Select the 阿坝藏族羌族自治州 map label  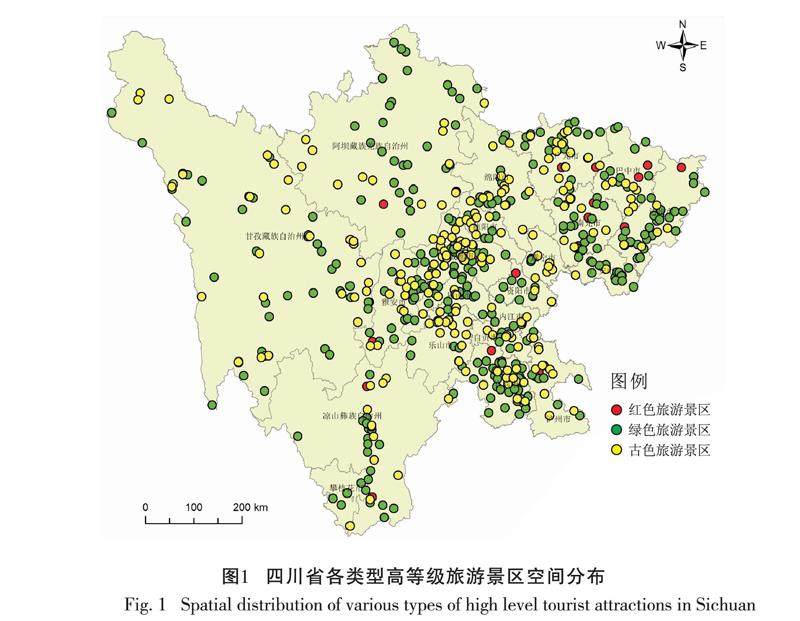click(384, 146)
